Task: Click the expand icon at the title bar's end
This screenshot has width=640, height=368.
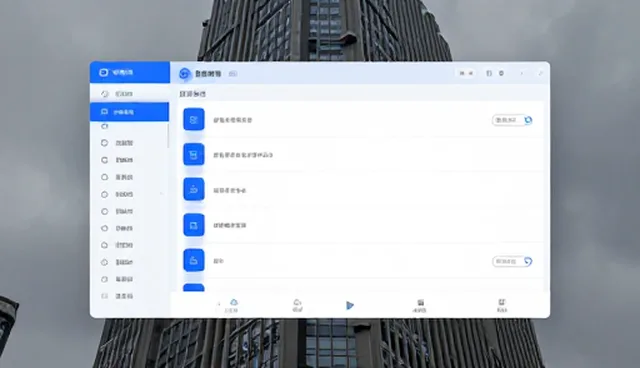Action: (x=540, y=73)
